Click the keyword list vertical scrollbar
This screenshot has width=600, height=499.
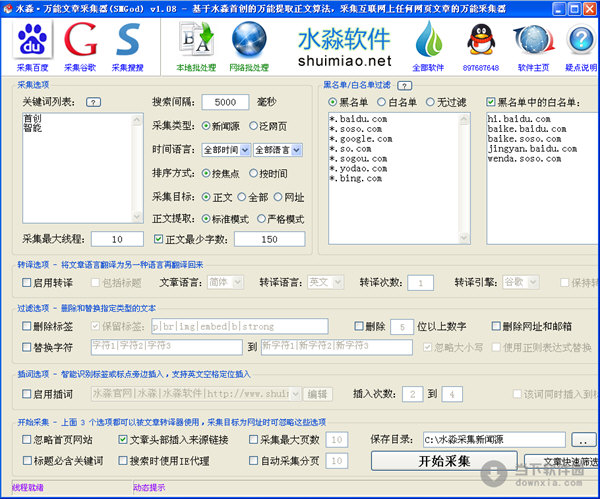137,168
